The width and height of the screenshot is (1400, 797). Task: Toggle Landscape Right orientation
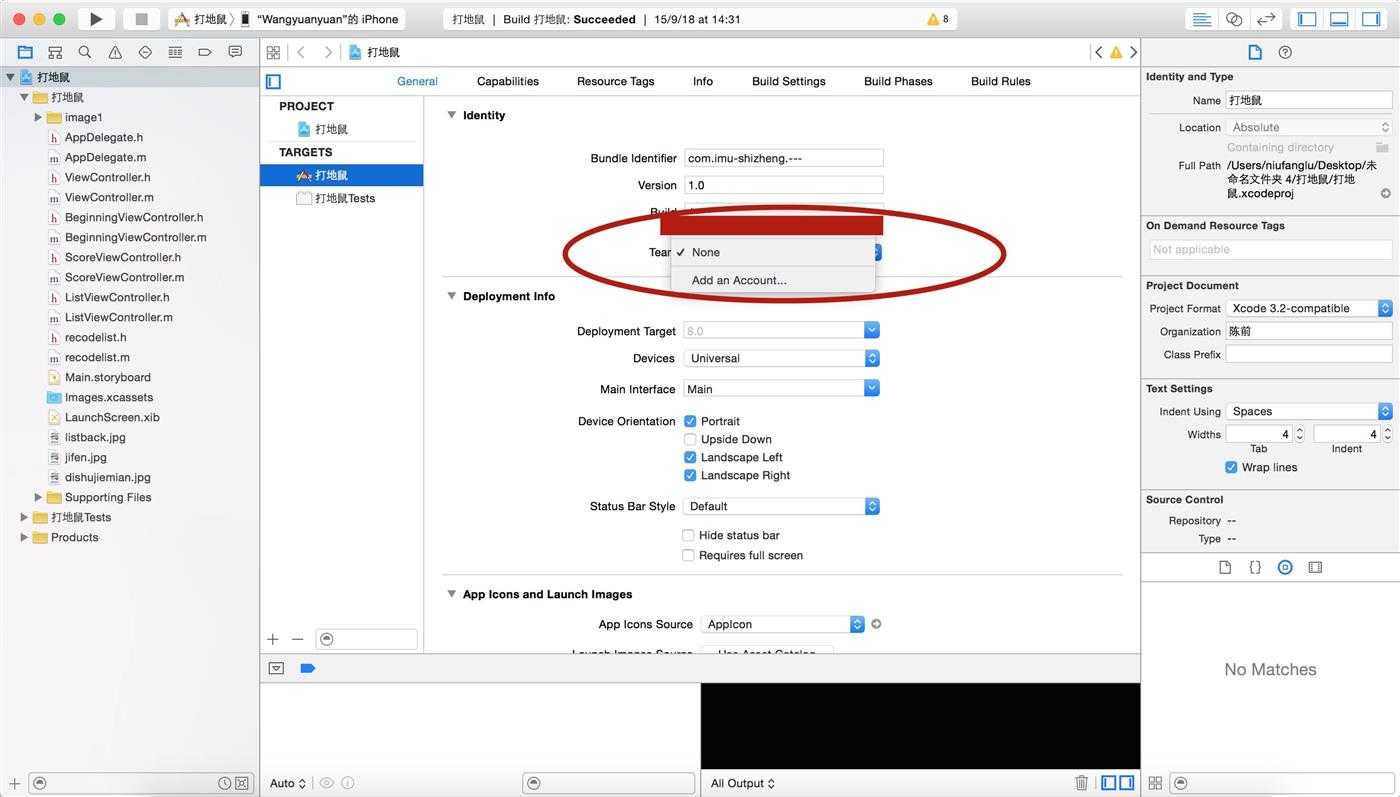point(689,475)
